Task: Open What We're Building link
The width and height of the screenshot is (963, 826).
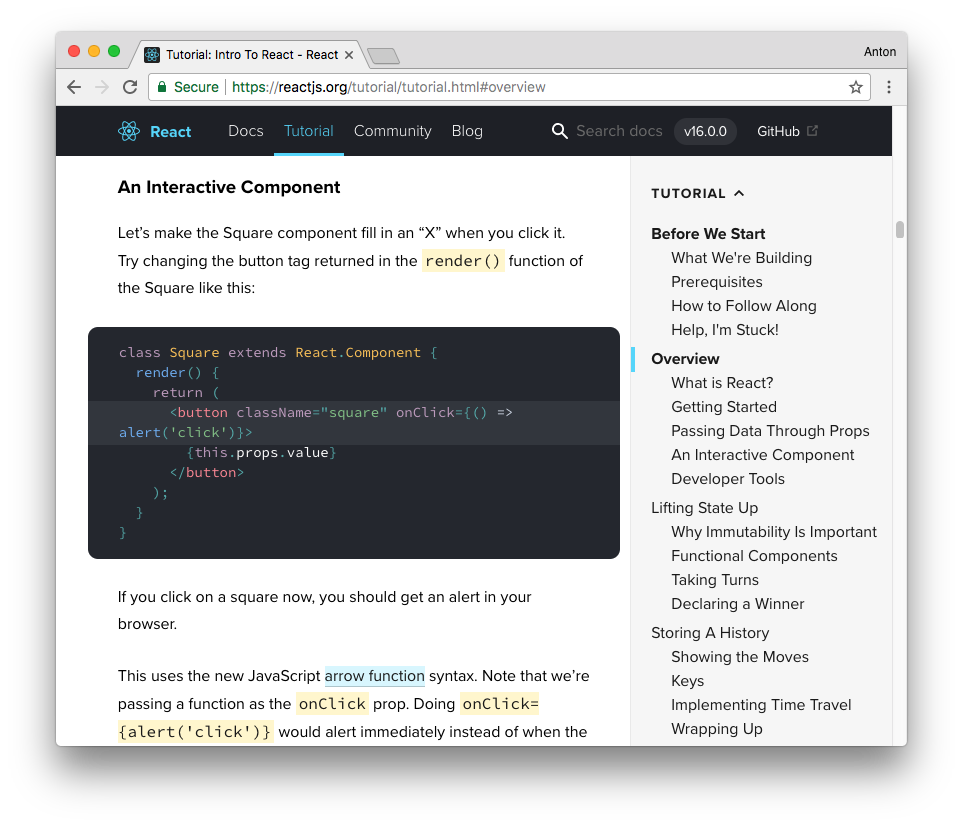Action: [x=741, y=258]
